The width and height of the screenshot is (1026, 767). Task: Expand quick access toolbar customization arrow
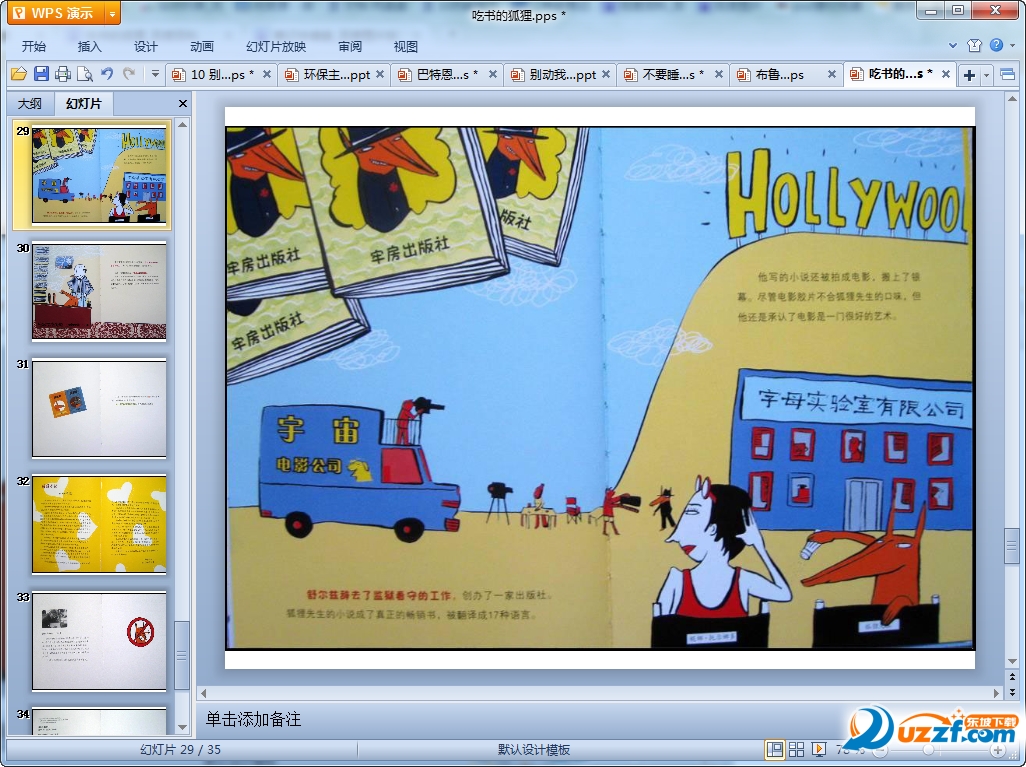pos(155,74)
